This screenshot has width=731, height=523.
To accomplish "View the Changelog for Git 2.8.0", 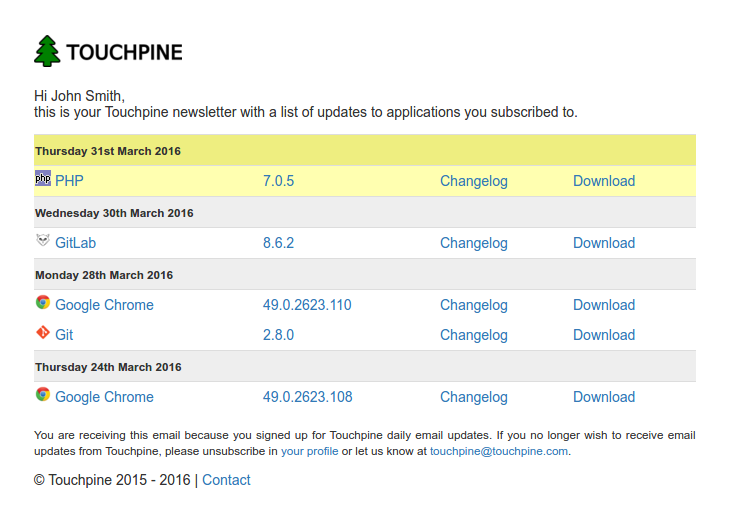I will [x=473, y=335].
